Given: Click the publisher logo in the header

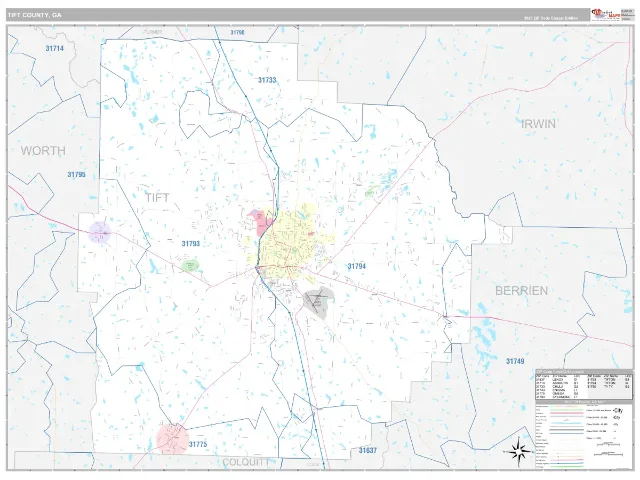Looking at the screenshot, I should coord(606,15).
